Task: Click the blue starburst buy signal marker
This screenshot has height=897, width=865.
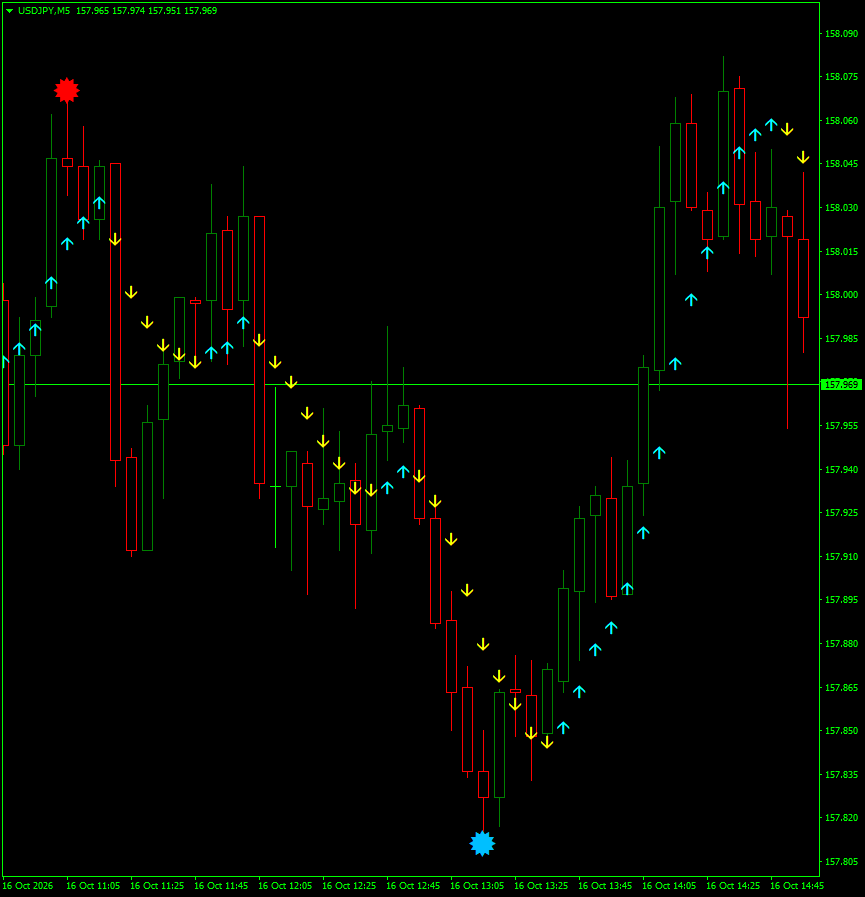Action: [x=482, y=843]
